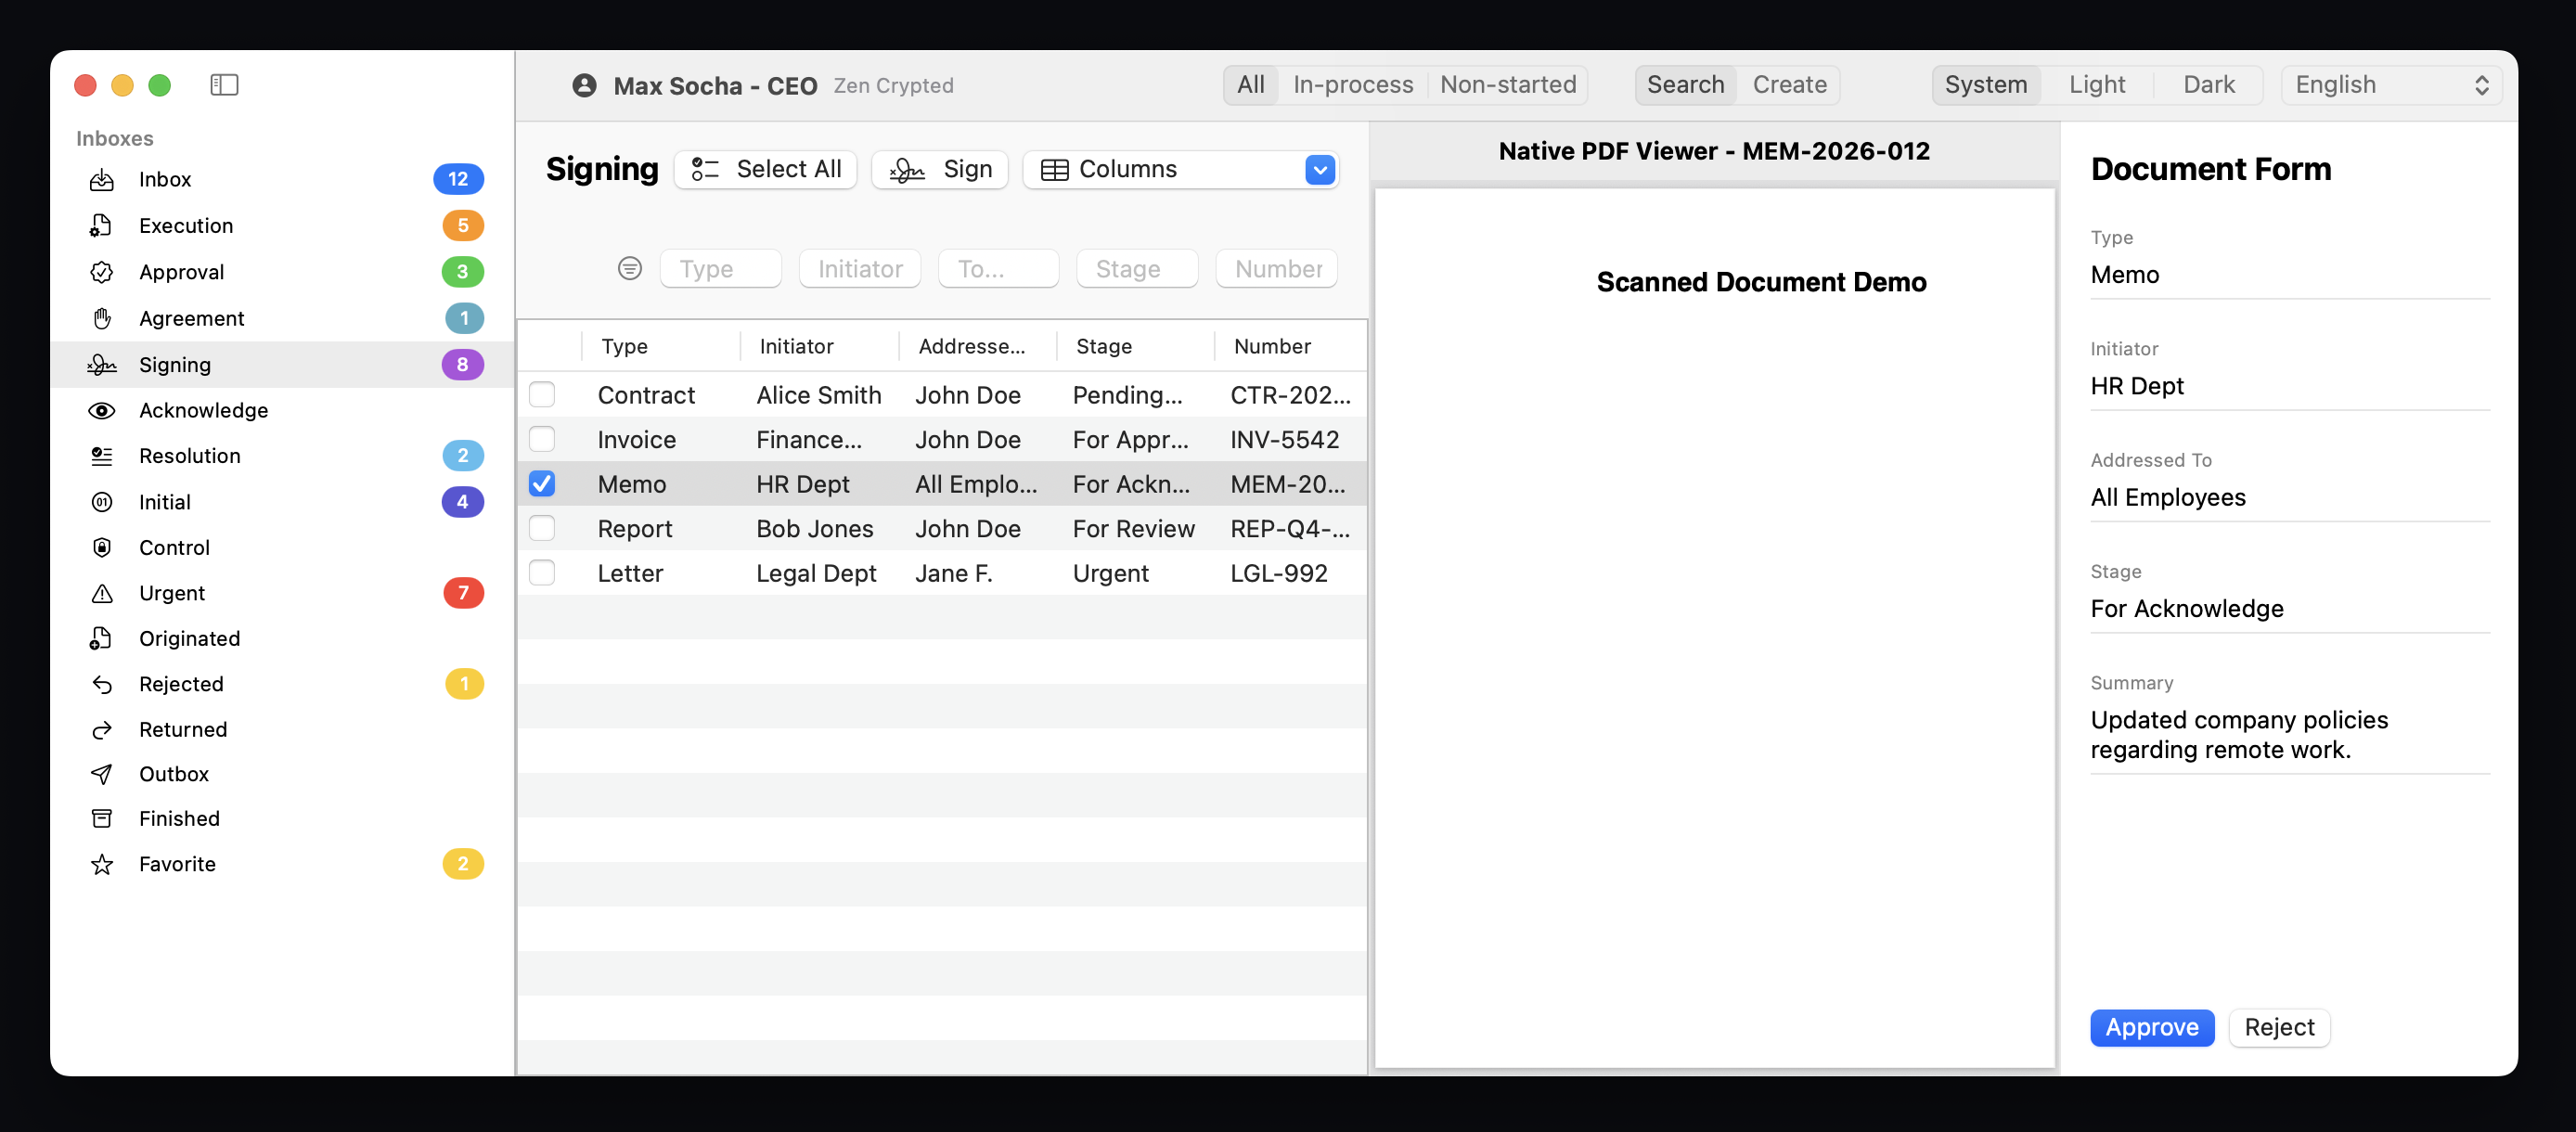Image resolution: width=2576 pixels, height=1132 pixels.
Task: Focus the Initiator filter input field
Action: [859, 269]
